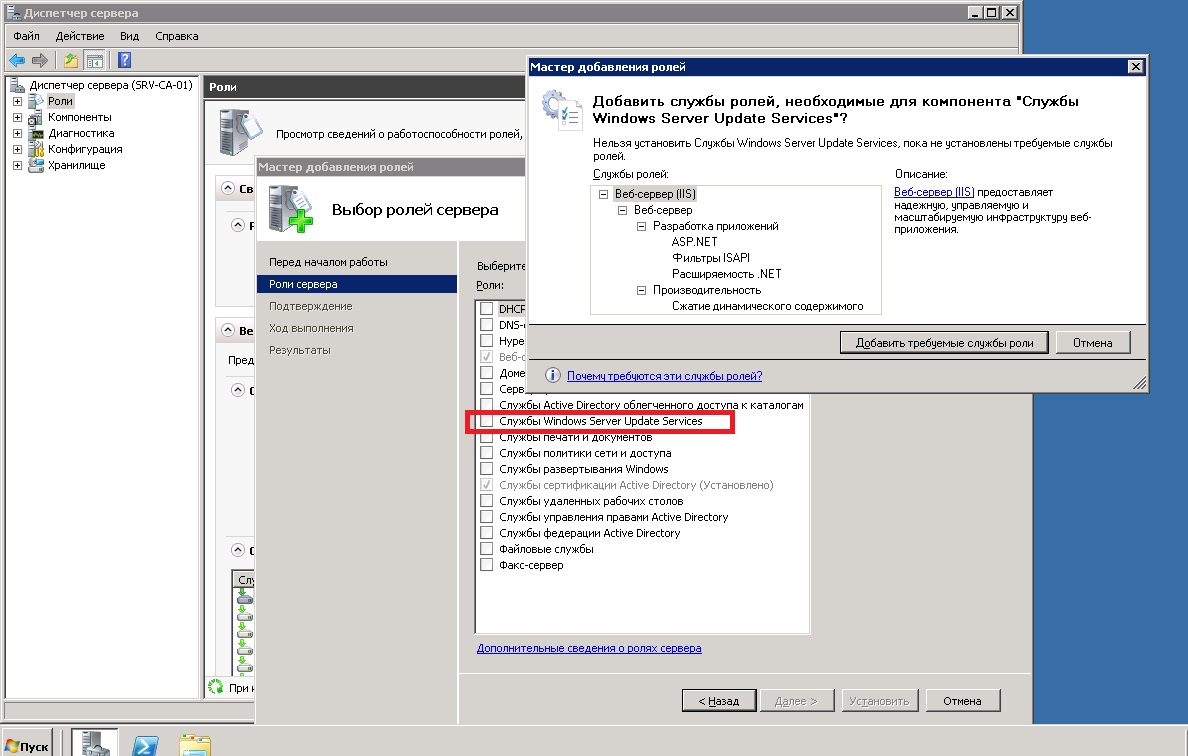Open the file explorer taskbar icon
The height and width of the screenshot is (756, 1188).
pyautogui.click(x=195, y=745)
